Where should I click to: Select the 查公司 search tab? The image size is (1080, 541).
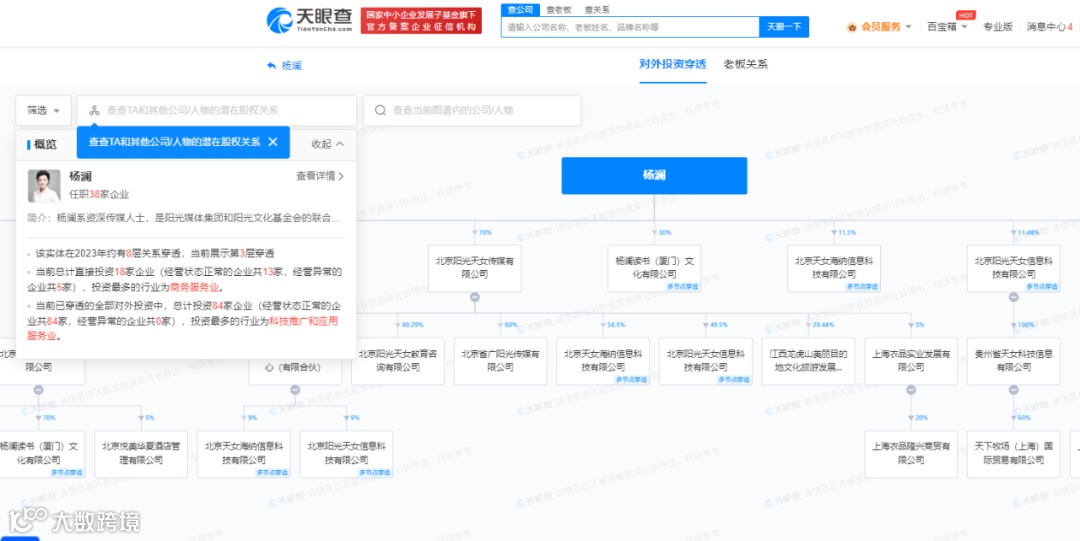(521, 10)
